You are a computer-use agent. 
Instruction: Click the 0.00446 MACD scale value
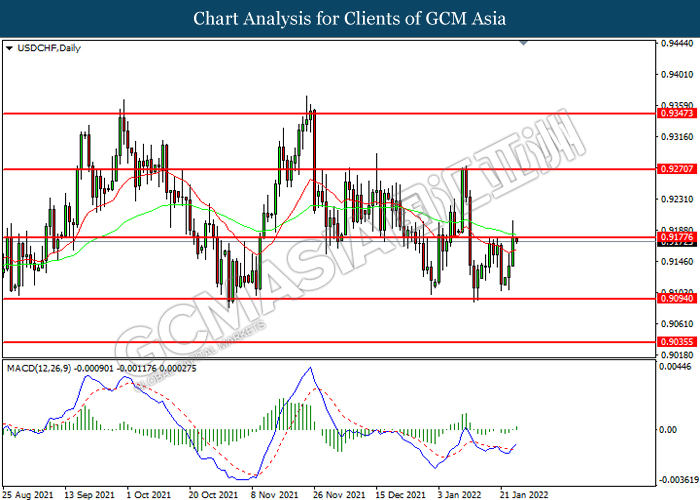coord(675,367)
